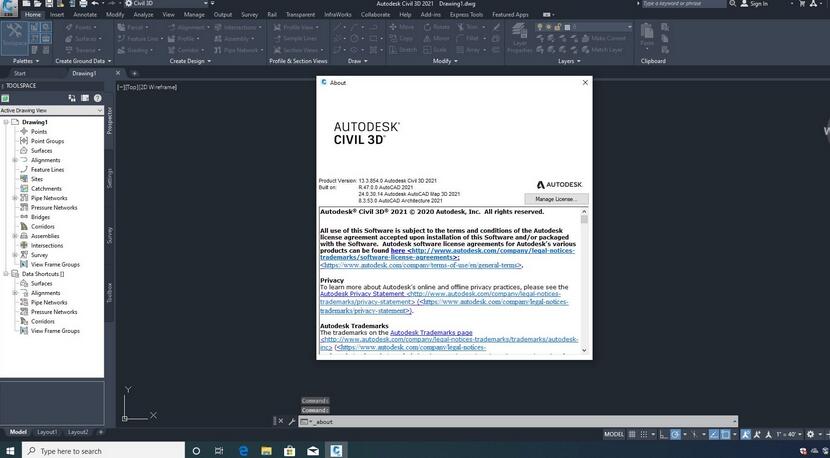Expand the Palettes panel dropdown
The width and height of the screenshot is (830, 458).
click(25, 61)
